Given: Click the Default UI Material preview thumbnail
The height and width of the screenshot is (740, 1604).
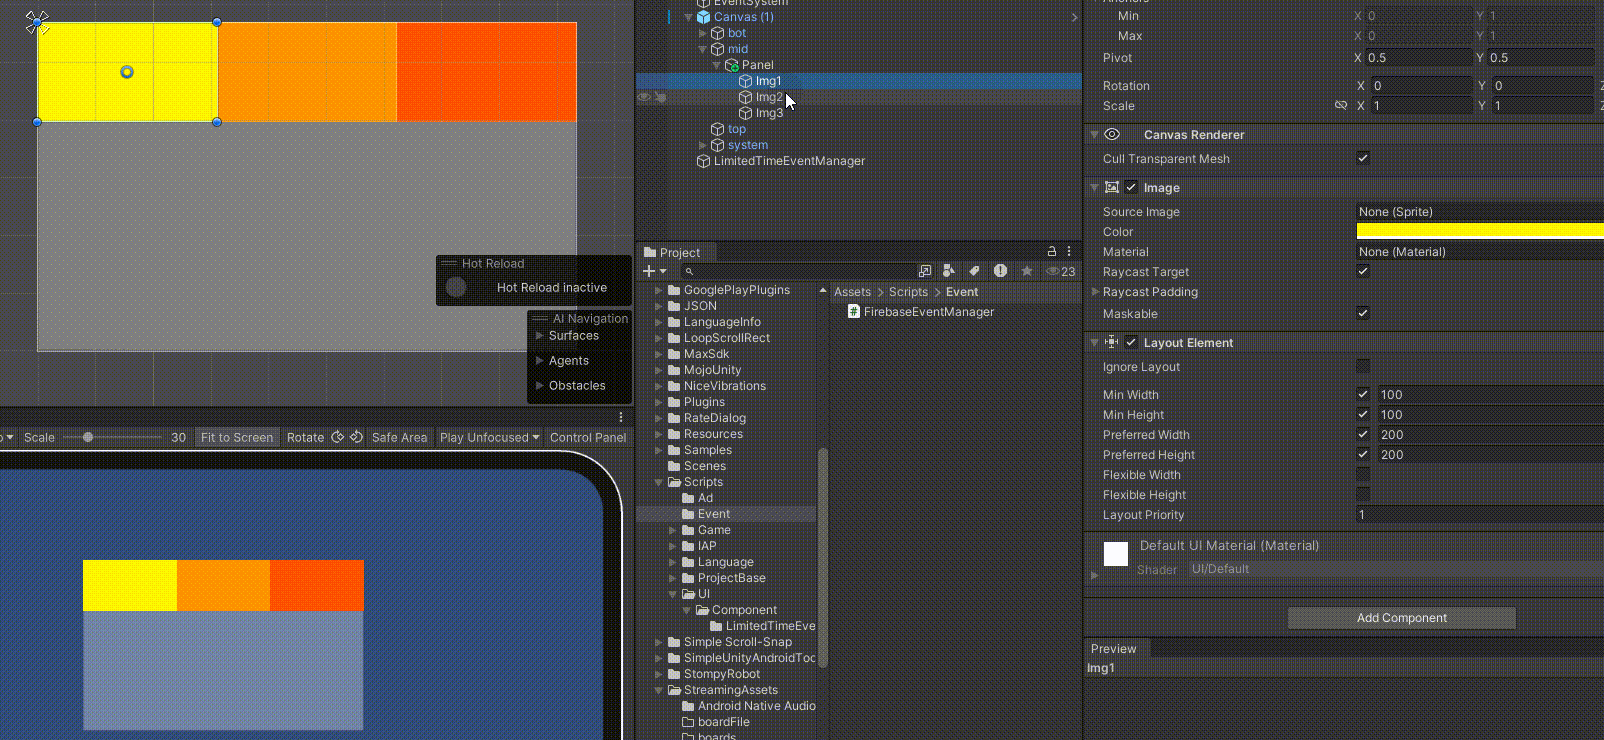Looking at the screenshot, I should pos(1116,554).
